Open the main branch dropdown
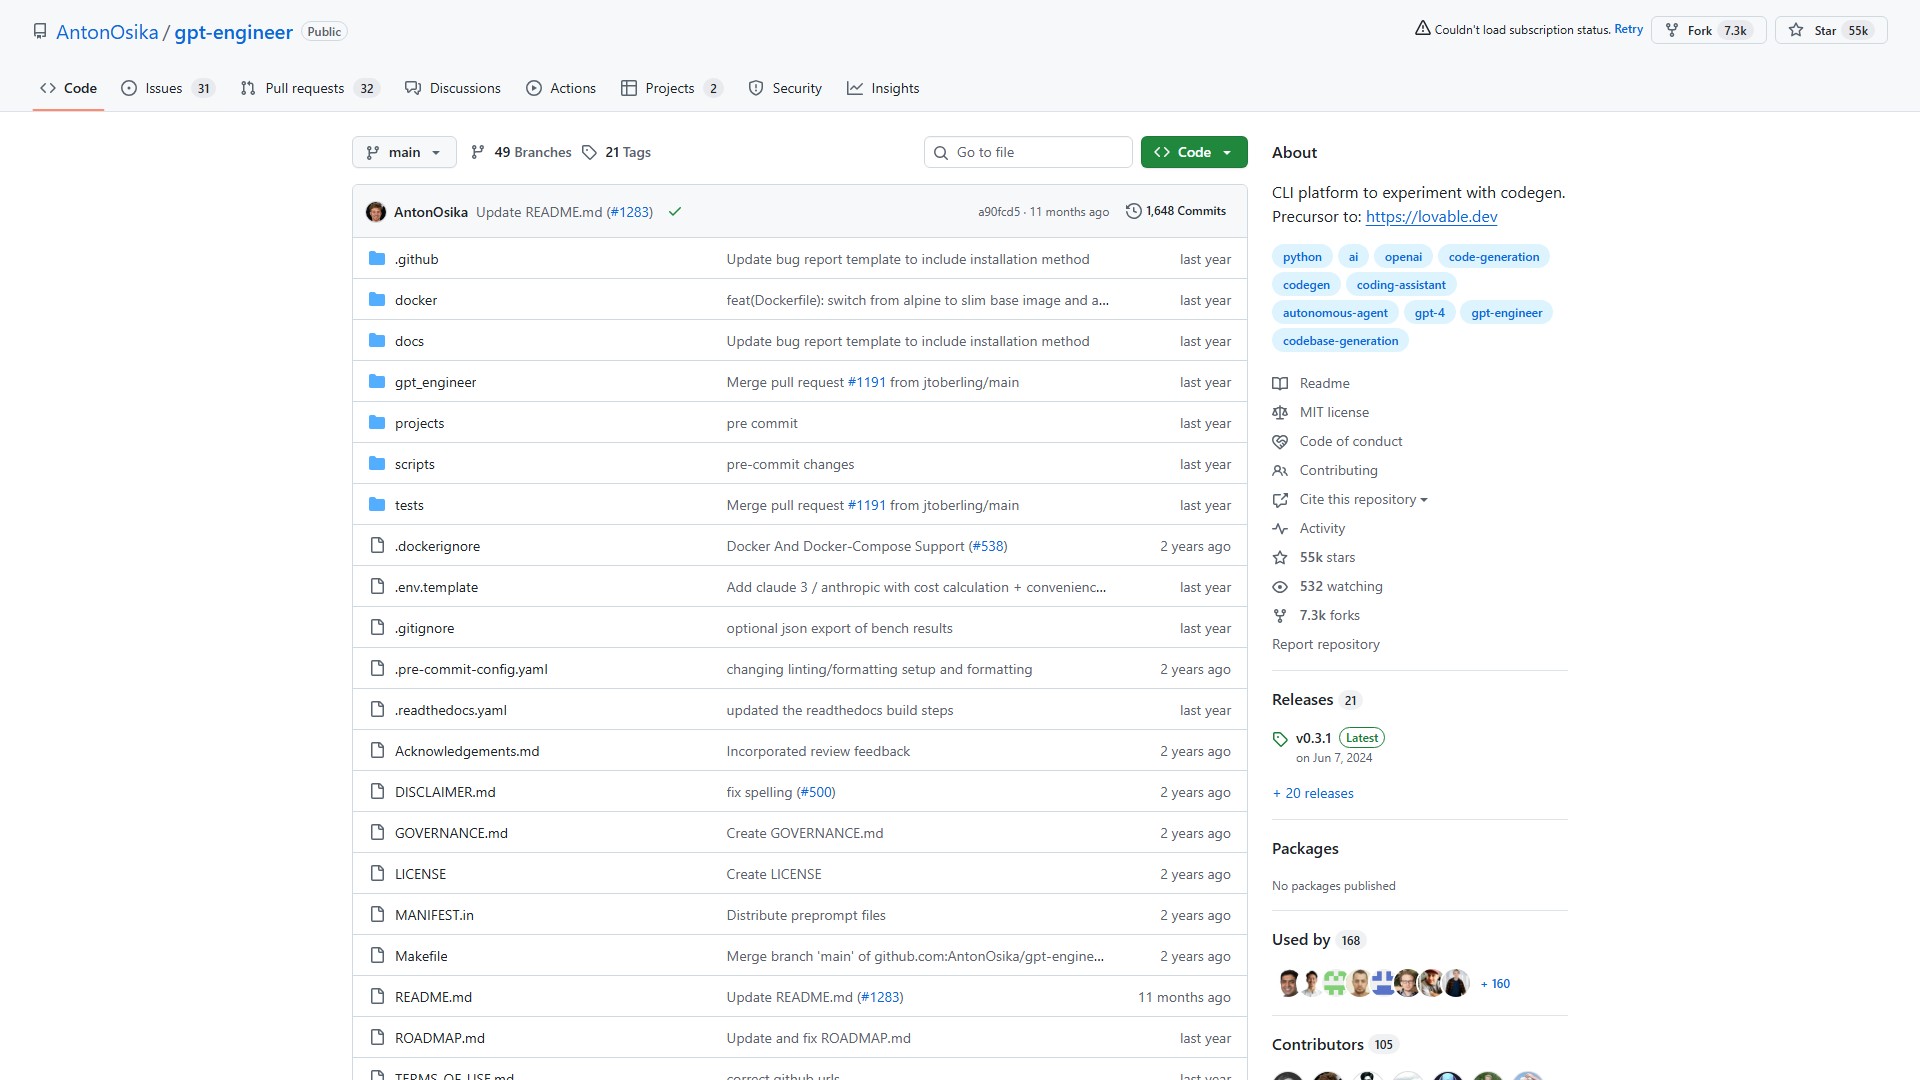1920x1080 pixels. click(404, 152)
